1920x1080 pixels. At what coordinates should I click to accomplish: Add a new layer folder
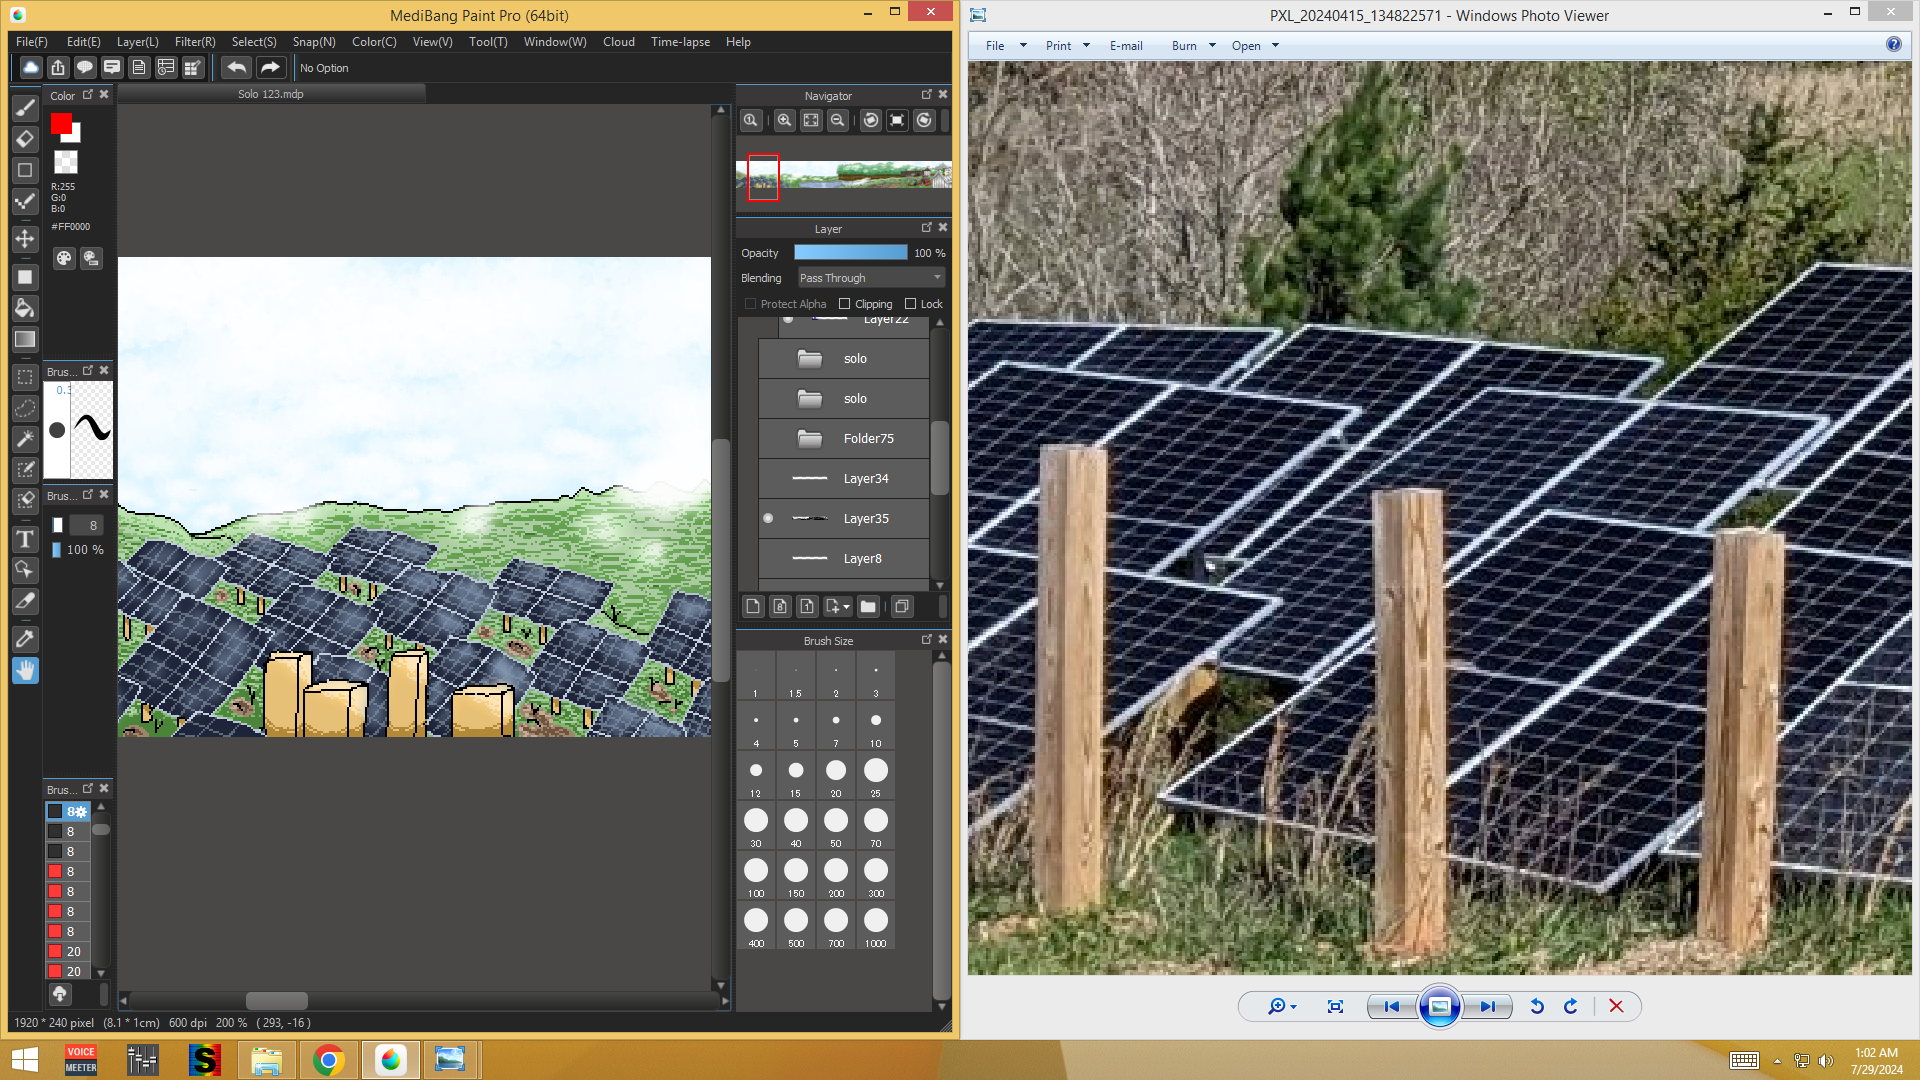(x=868, y=607)
